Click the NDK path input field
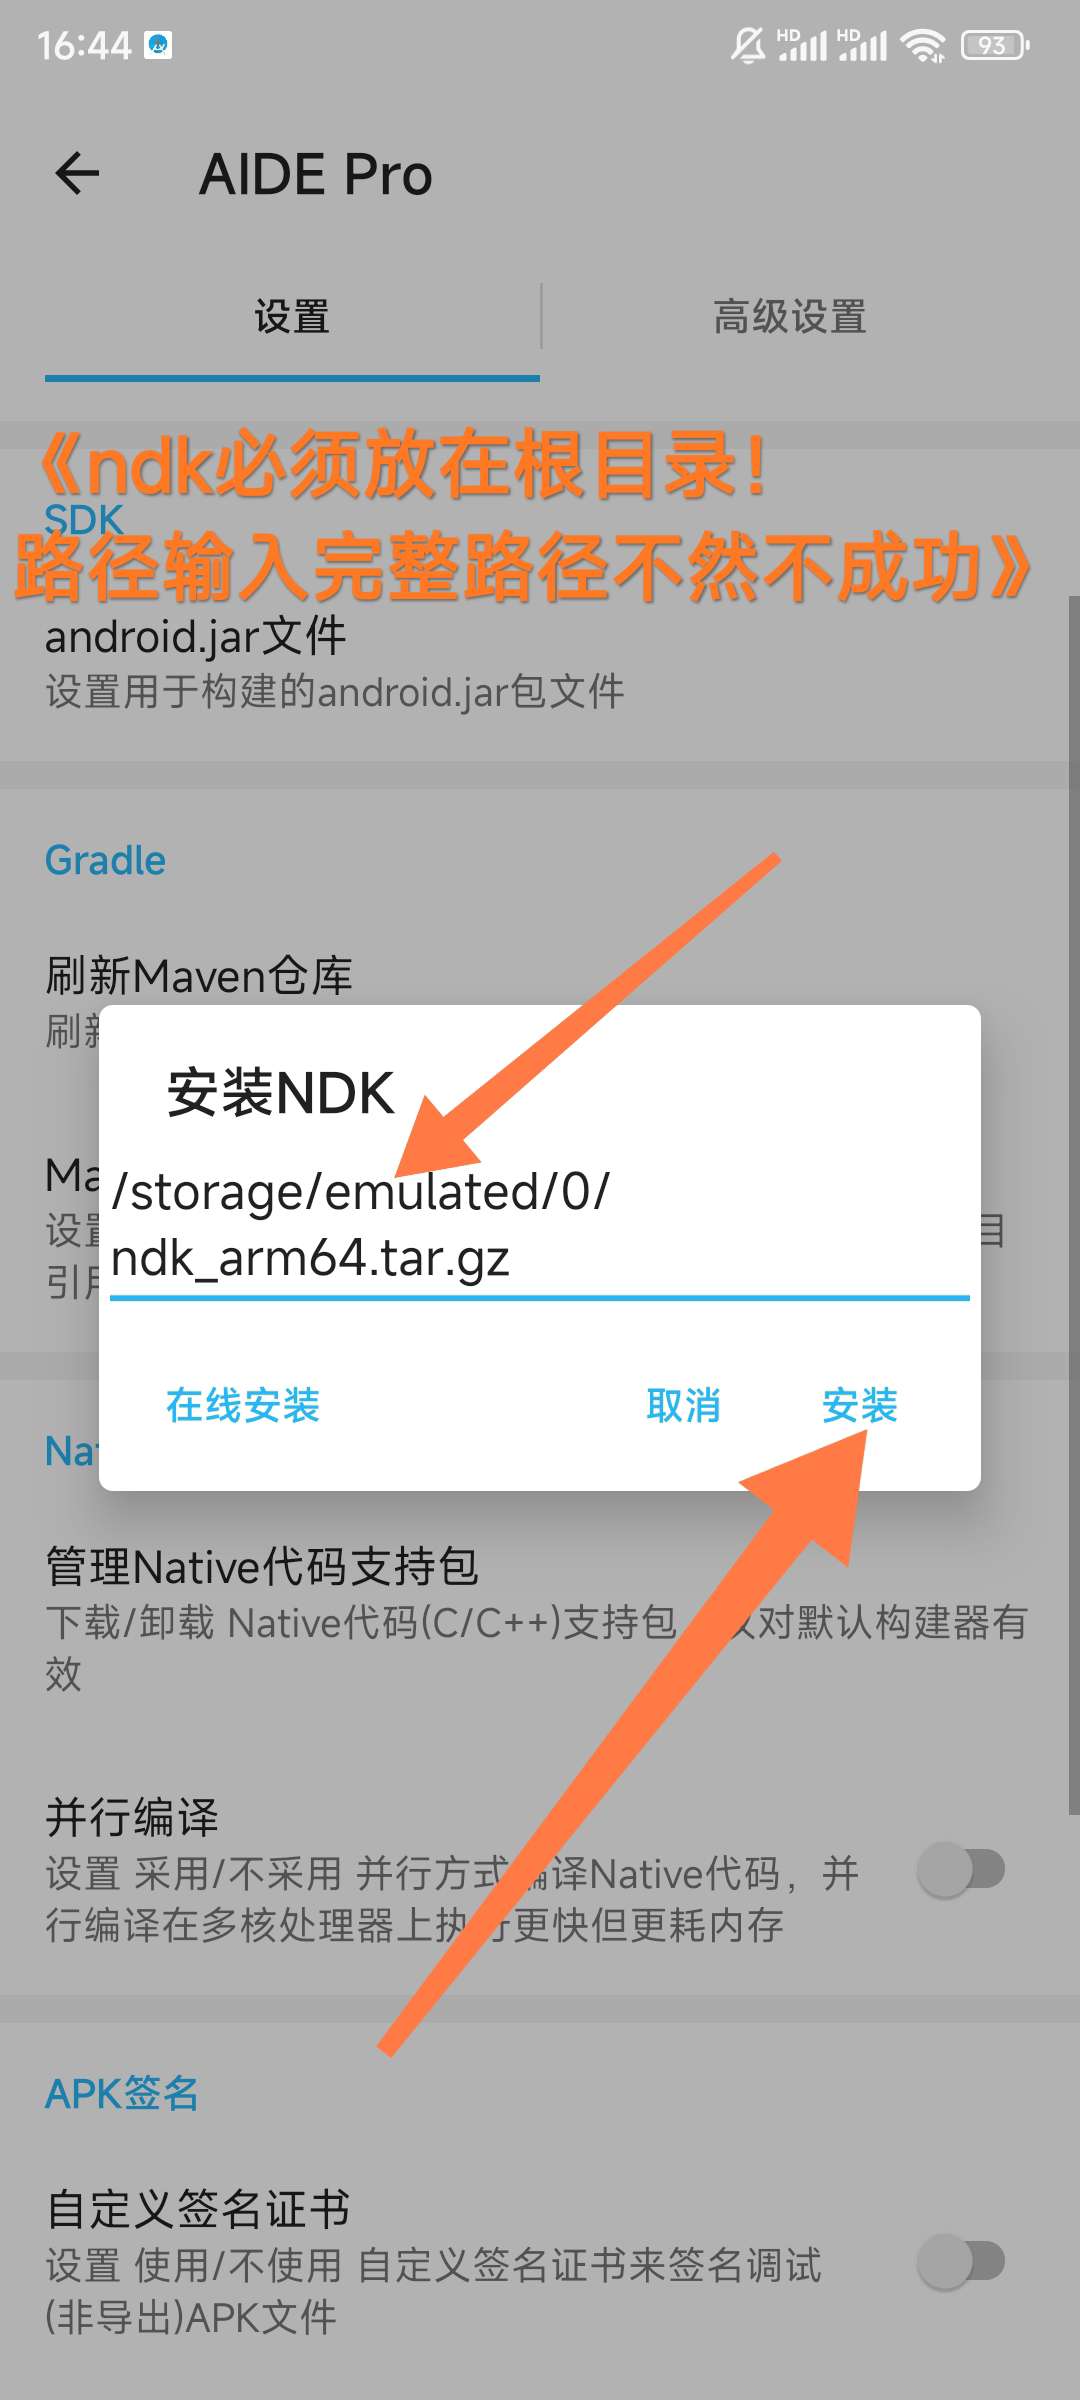The height and width of the screenshot is (2400, 1080). [x=540, y=1226]
